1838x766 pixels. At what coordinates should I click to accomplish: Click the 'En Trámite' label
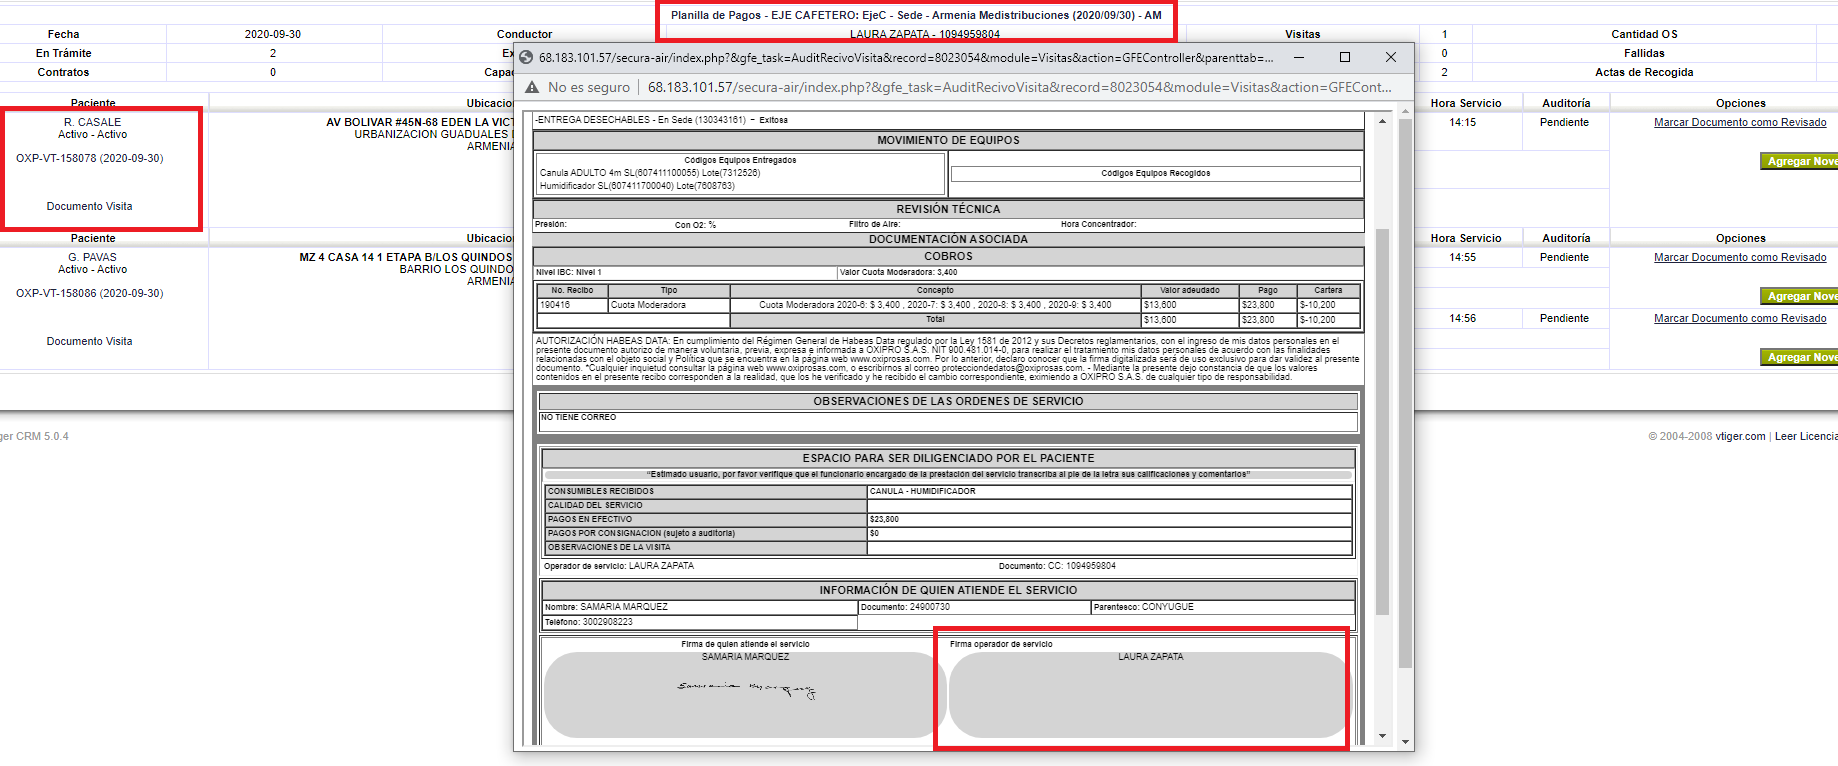(x=63, y=53)
